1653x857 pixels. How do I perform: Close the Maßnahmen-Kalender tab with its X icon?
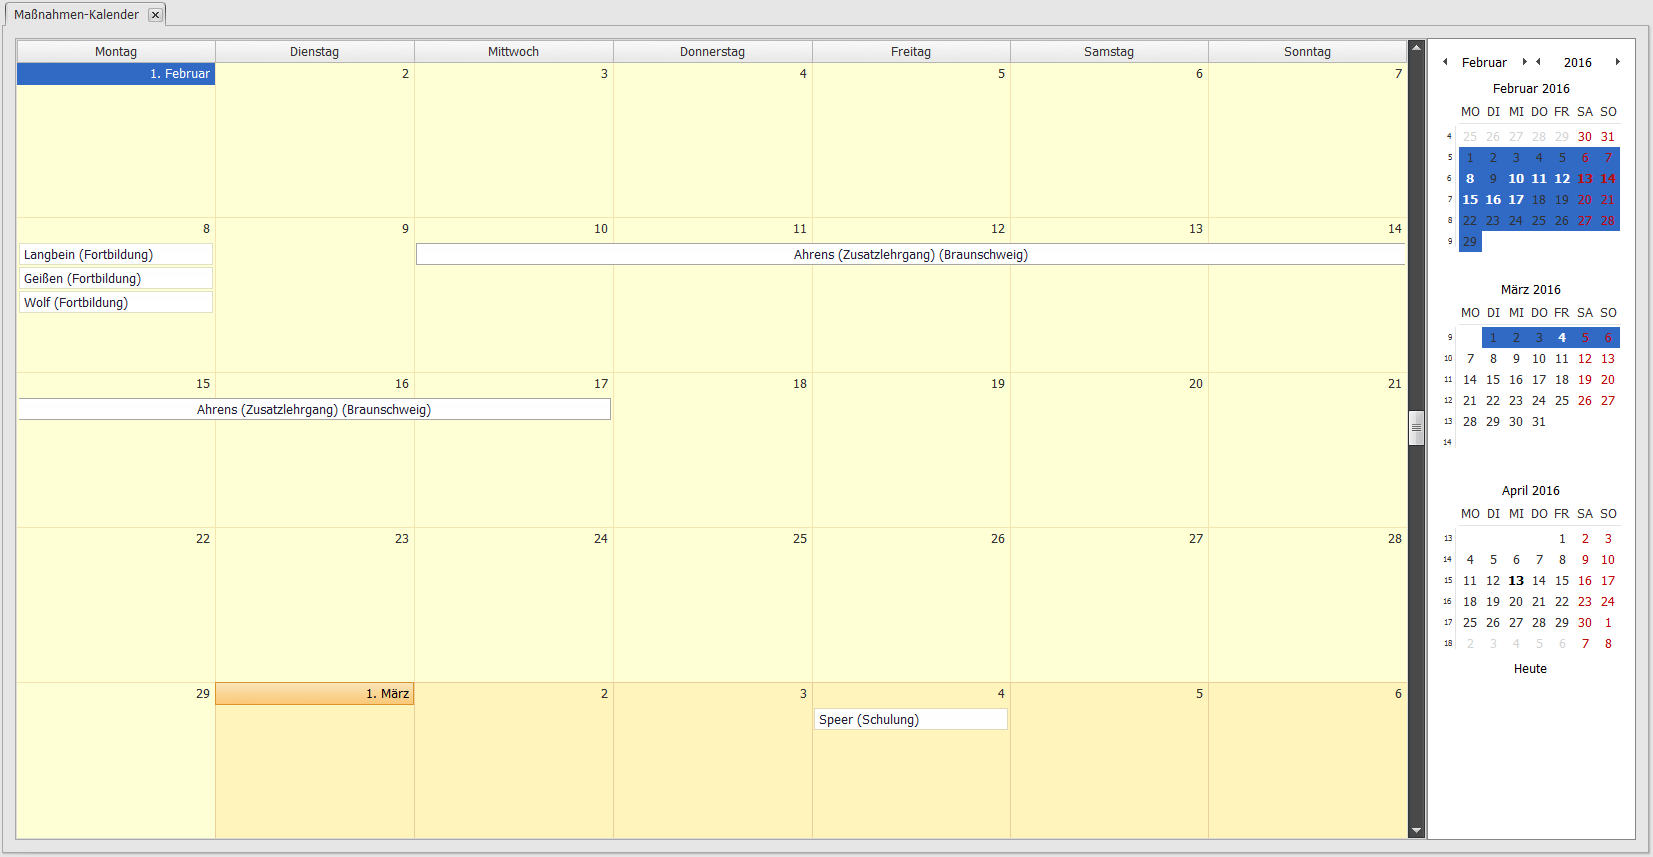pyautogui.click(x=155, y=15)
